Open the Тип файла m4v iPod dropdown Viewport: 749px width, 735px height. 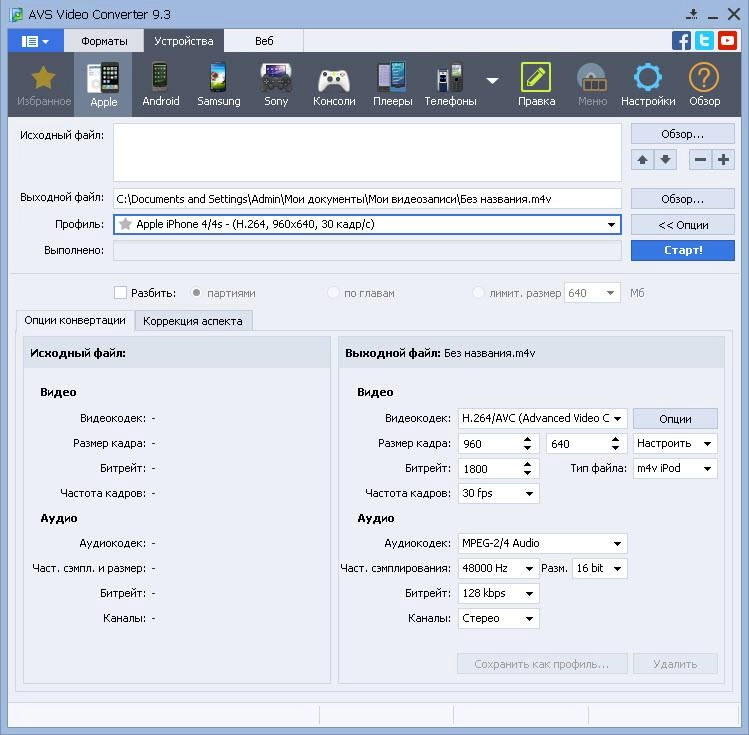pos(675,469)
